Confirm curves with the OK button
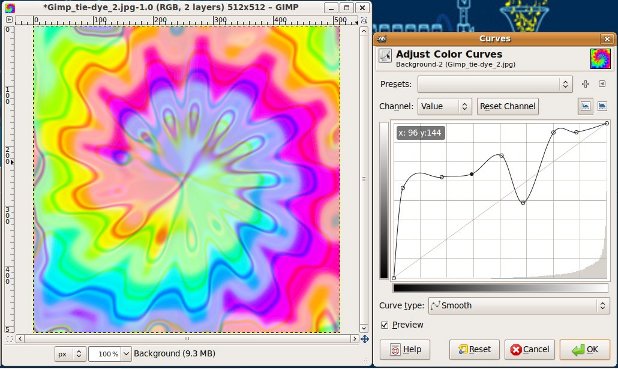 584,349
